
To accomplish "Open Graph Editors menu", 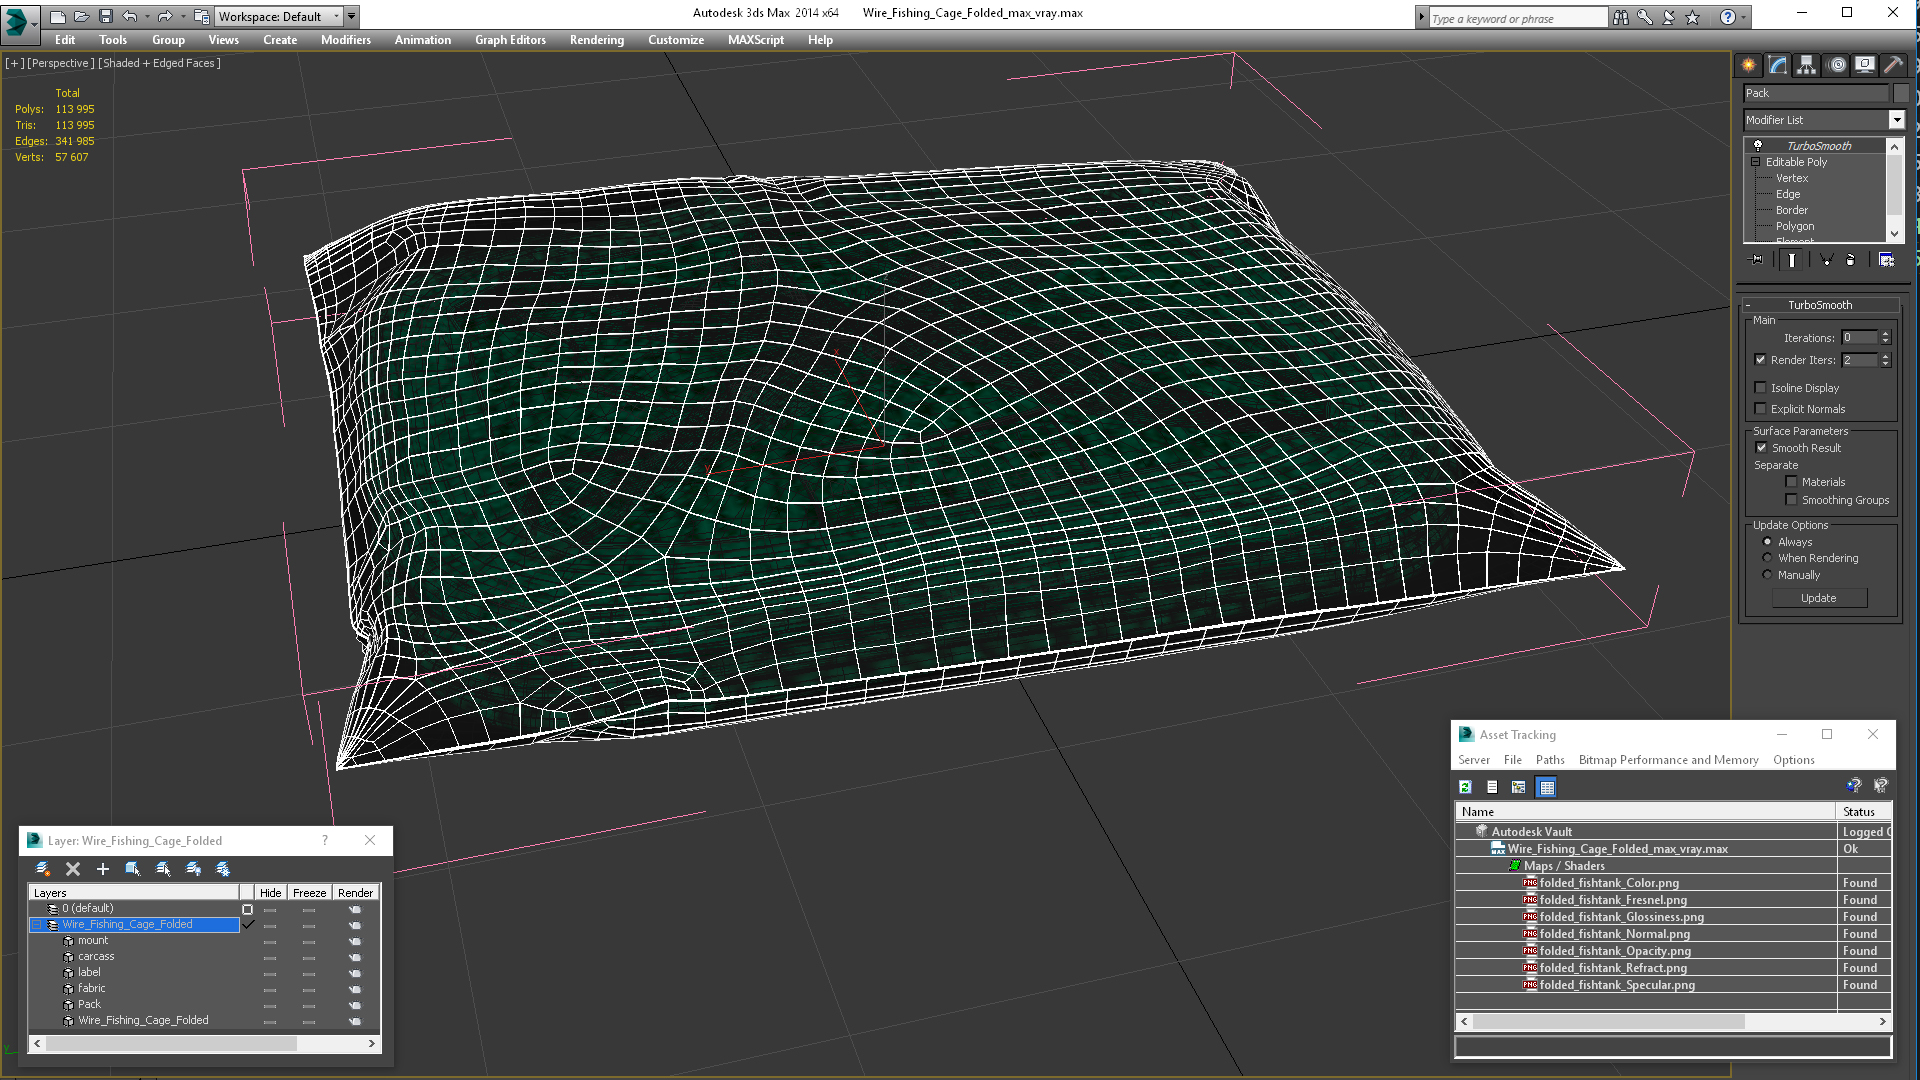I will point(510,40).
